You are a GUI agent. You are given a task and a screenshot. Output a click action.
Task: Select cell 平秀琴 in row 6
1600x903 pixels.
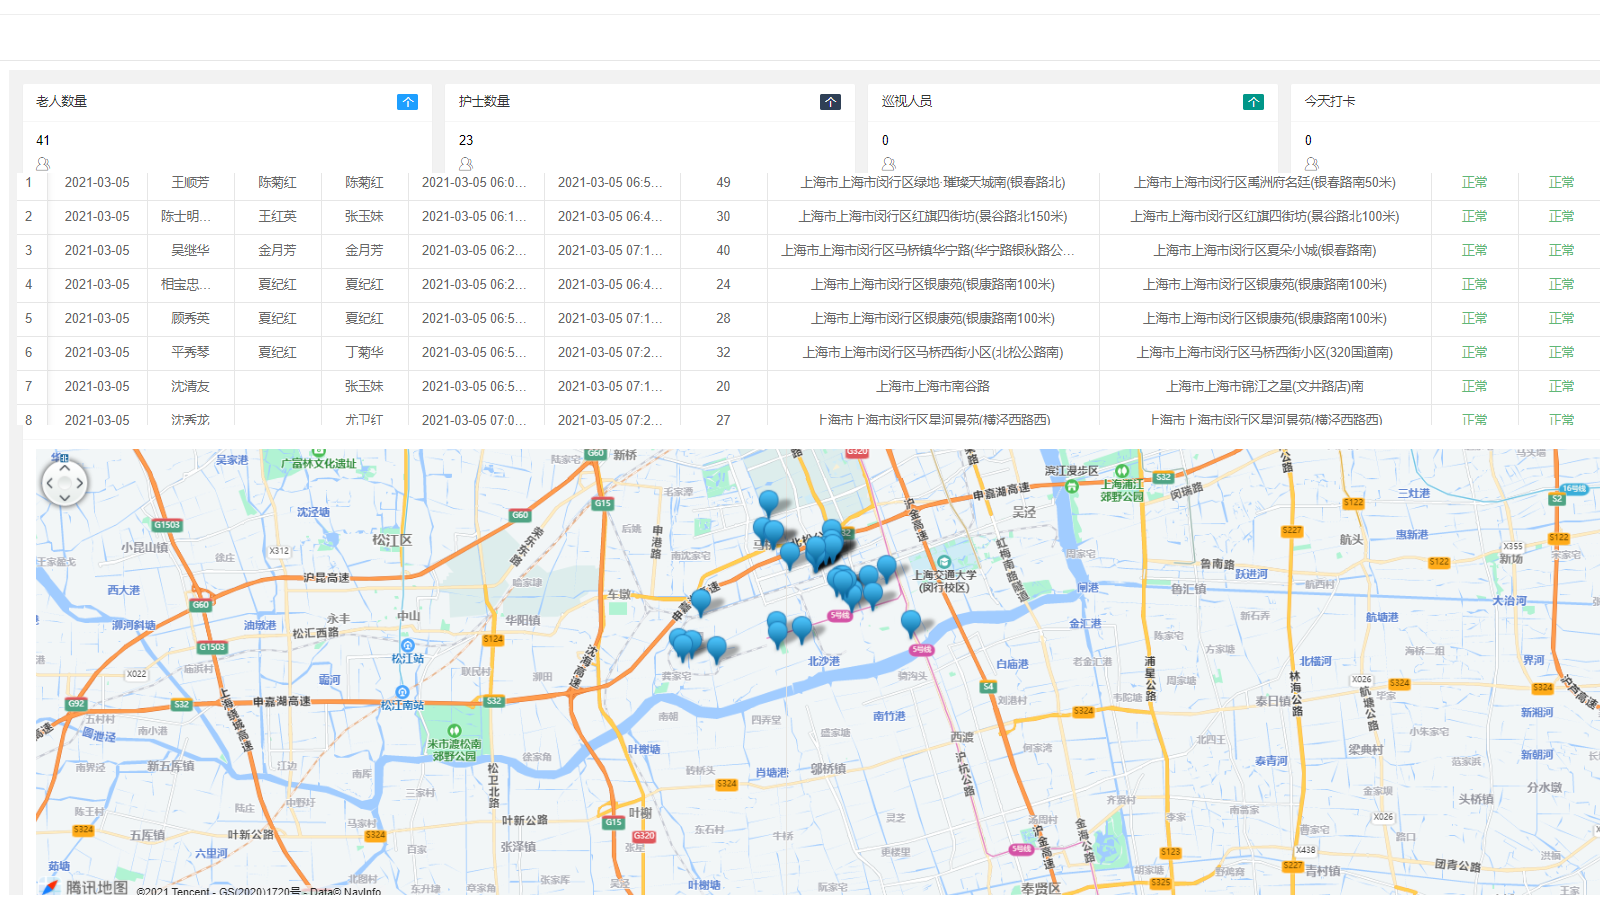[x=190, y=352]
